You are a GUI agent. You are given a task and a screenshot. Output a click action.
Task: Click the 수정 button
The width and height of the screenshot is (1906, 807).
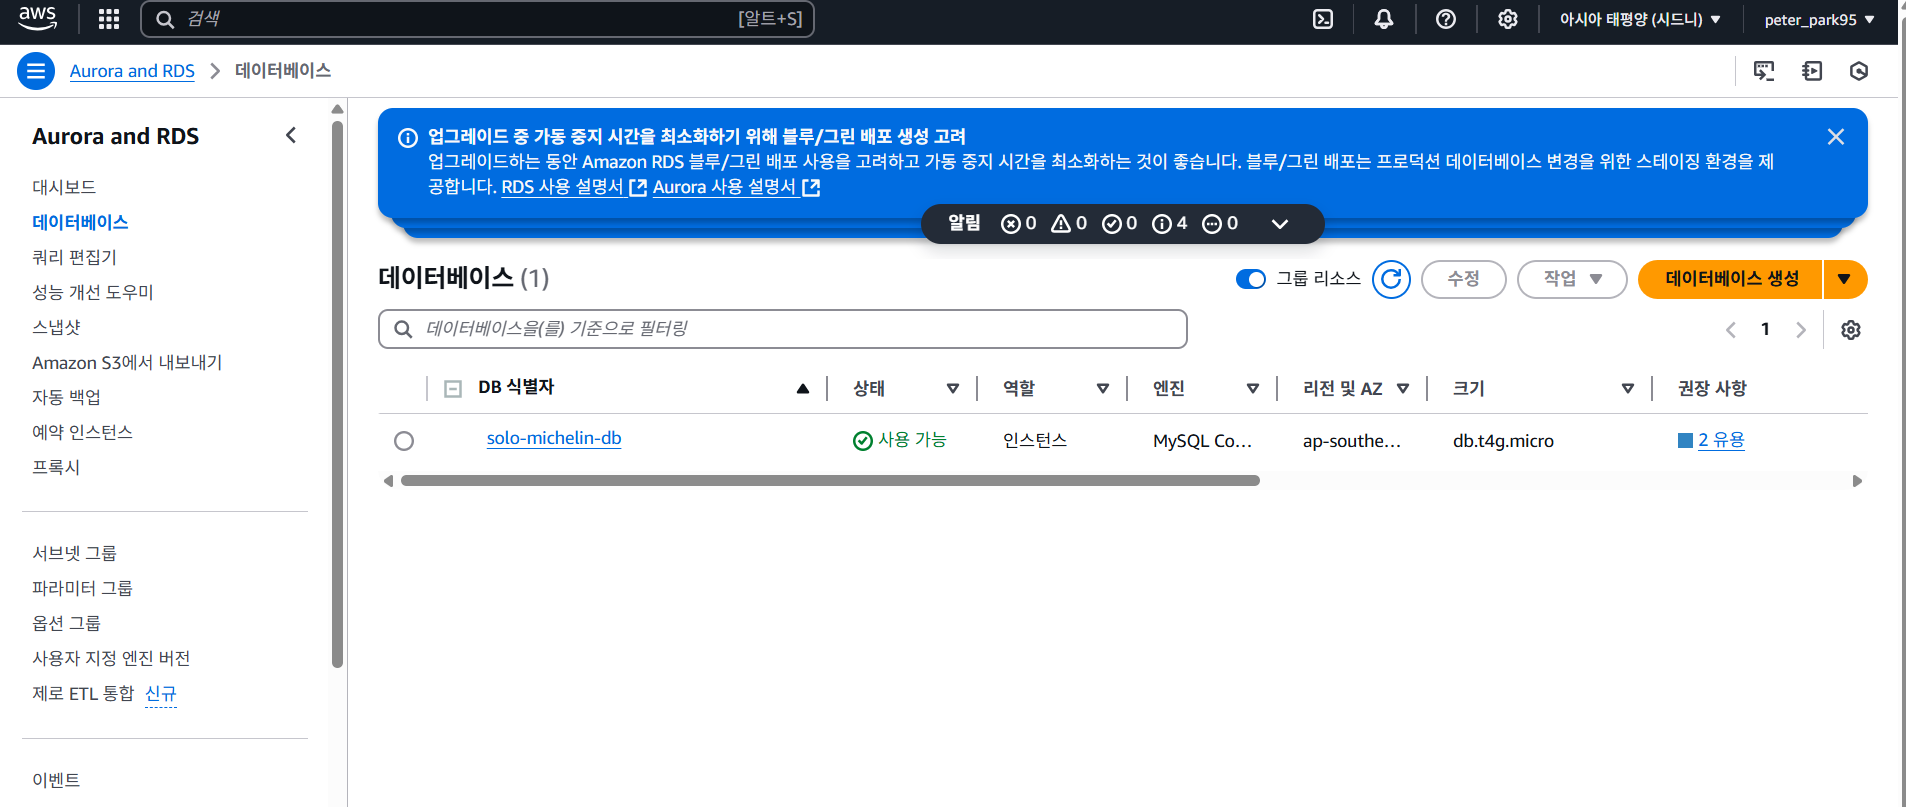[1464, 279]
